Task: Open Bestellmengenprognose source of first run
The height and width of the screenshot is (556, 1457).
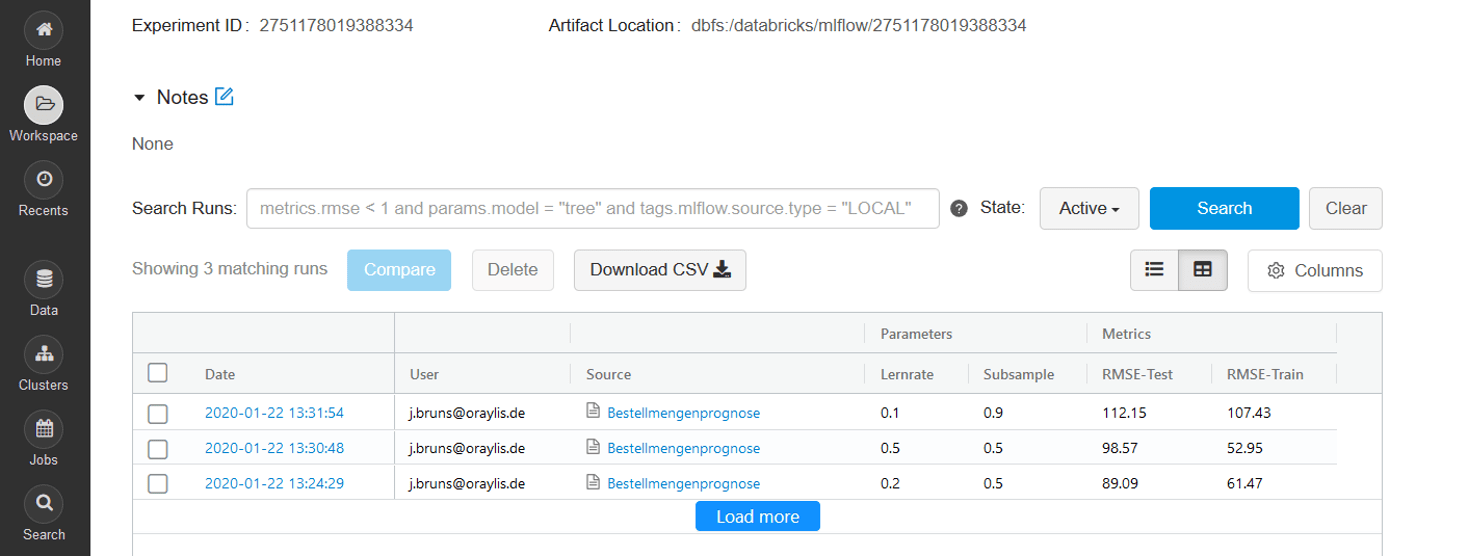Action: pyautogui.click(x=684, y=412)
